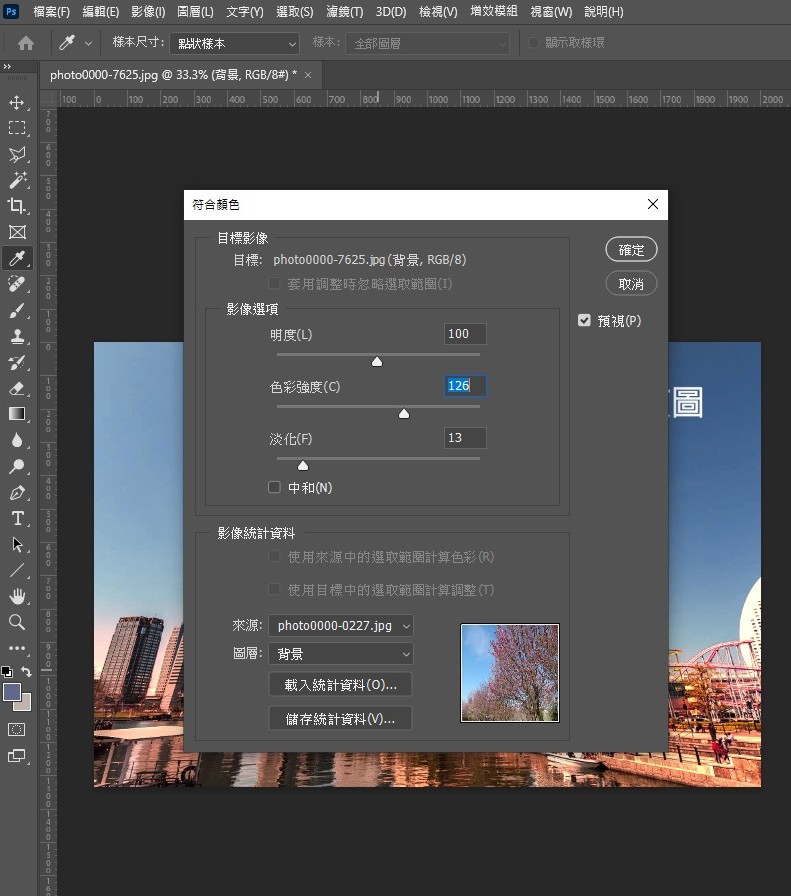Click the 載入統計資料 button
Screen dimensions: 791x896
pyautogui.click(x=341, y=685)
